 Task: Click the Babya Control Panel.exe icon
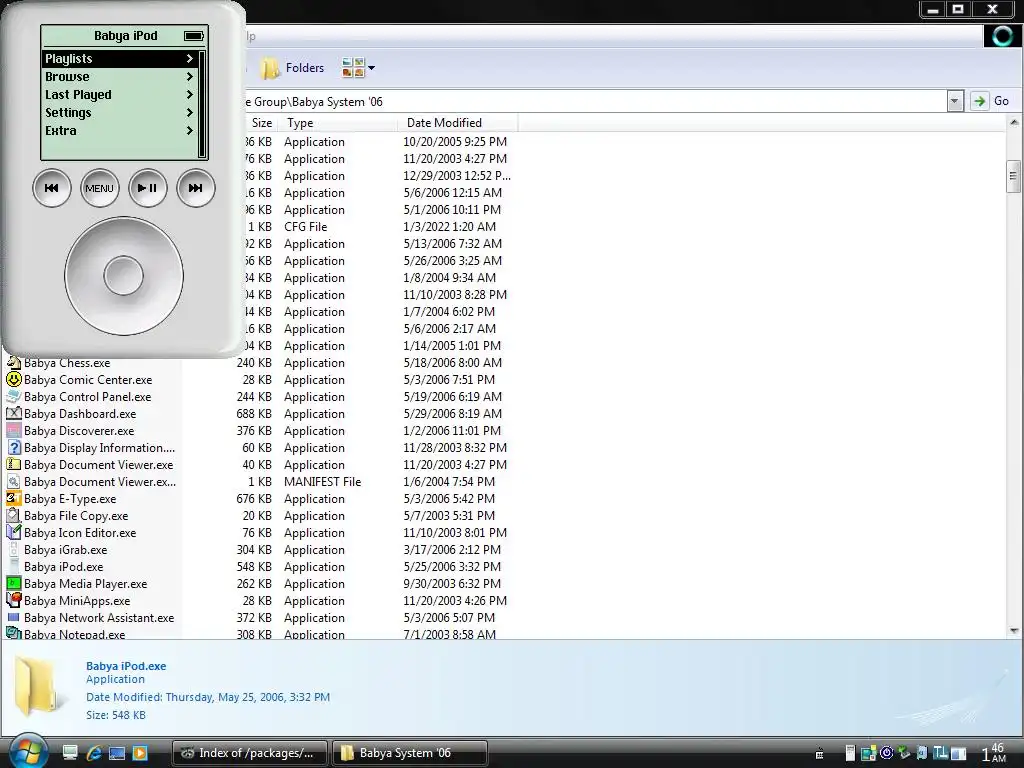pos(13,396)
